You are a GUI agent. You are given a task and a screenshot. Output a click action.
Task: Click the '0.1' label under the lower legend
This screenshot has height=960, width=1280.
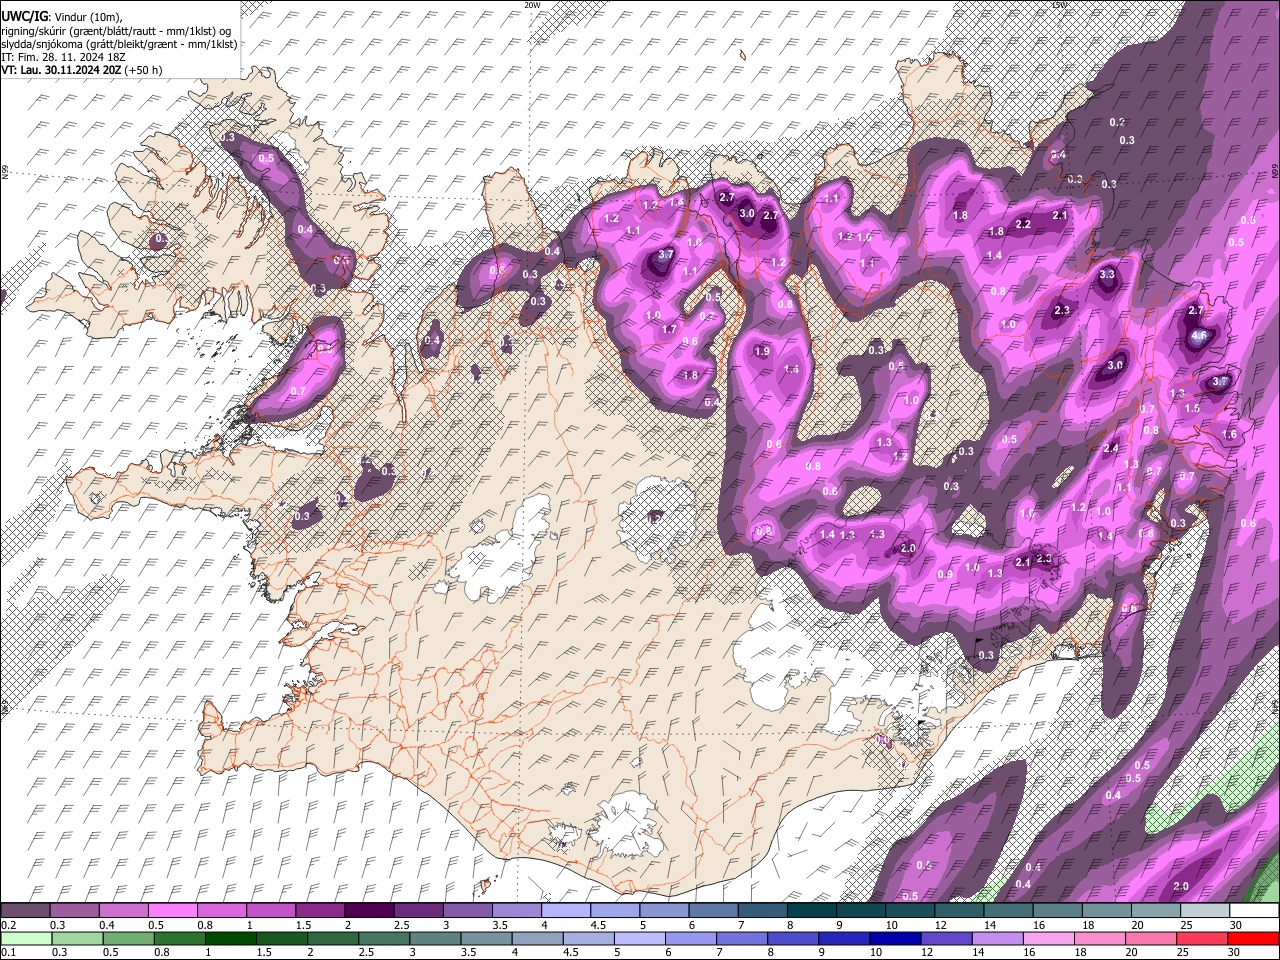(8, 953)
